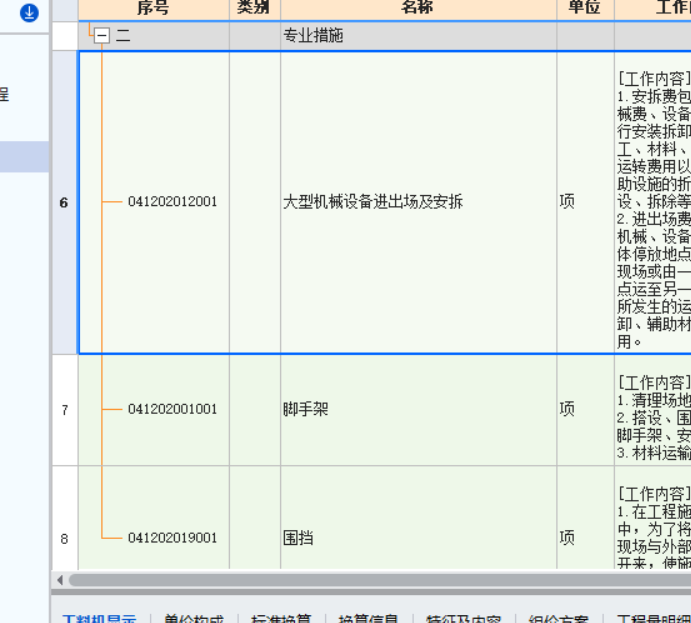Open the 标准换算 tab
691x623 pixels.
(281, 618)
